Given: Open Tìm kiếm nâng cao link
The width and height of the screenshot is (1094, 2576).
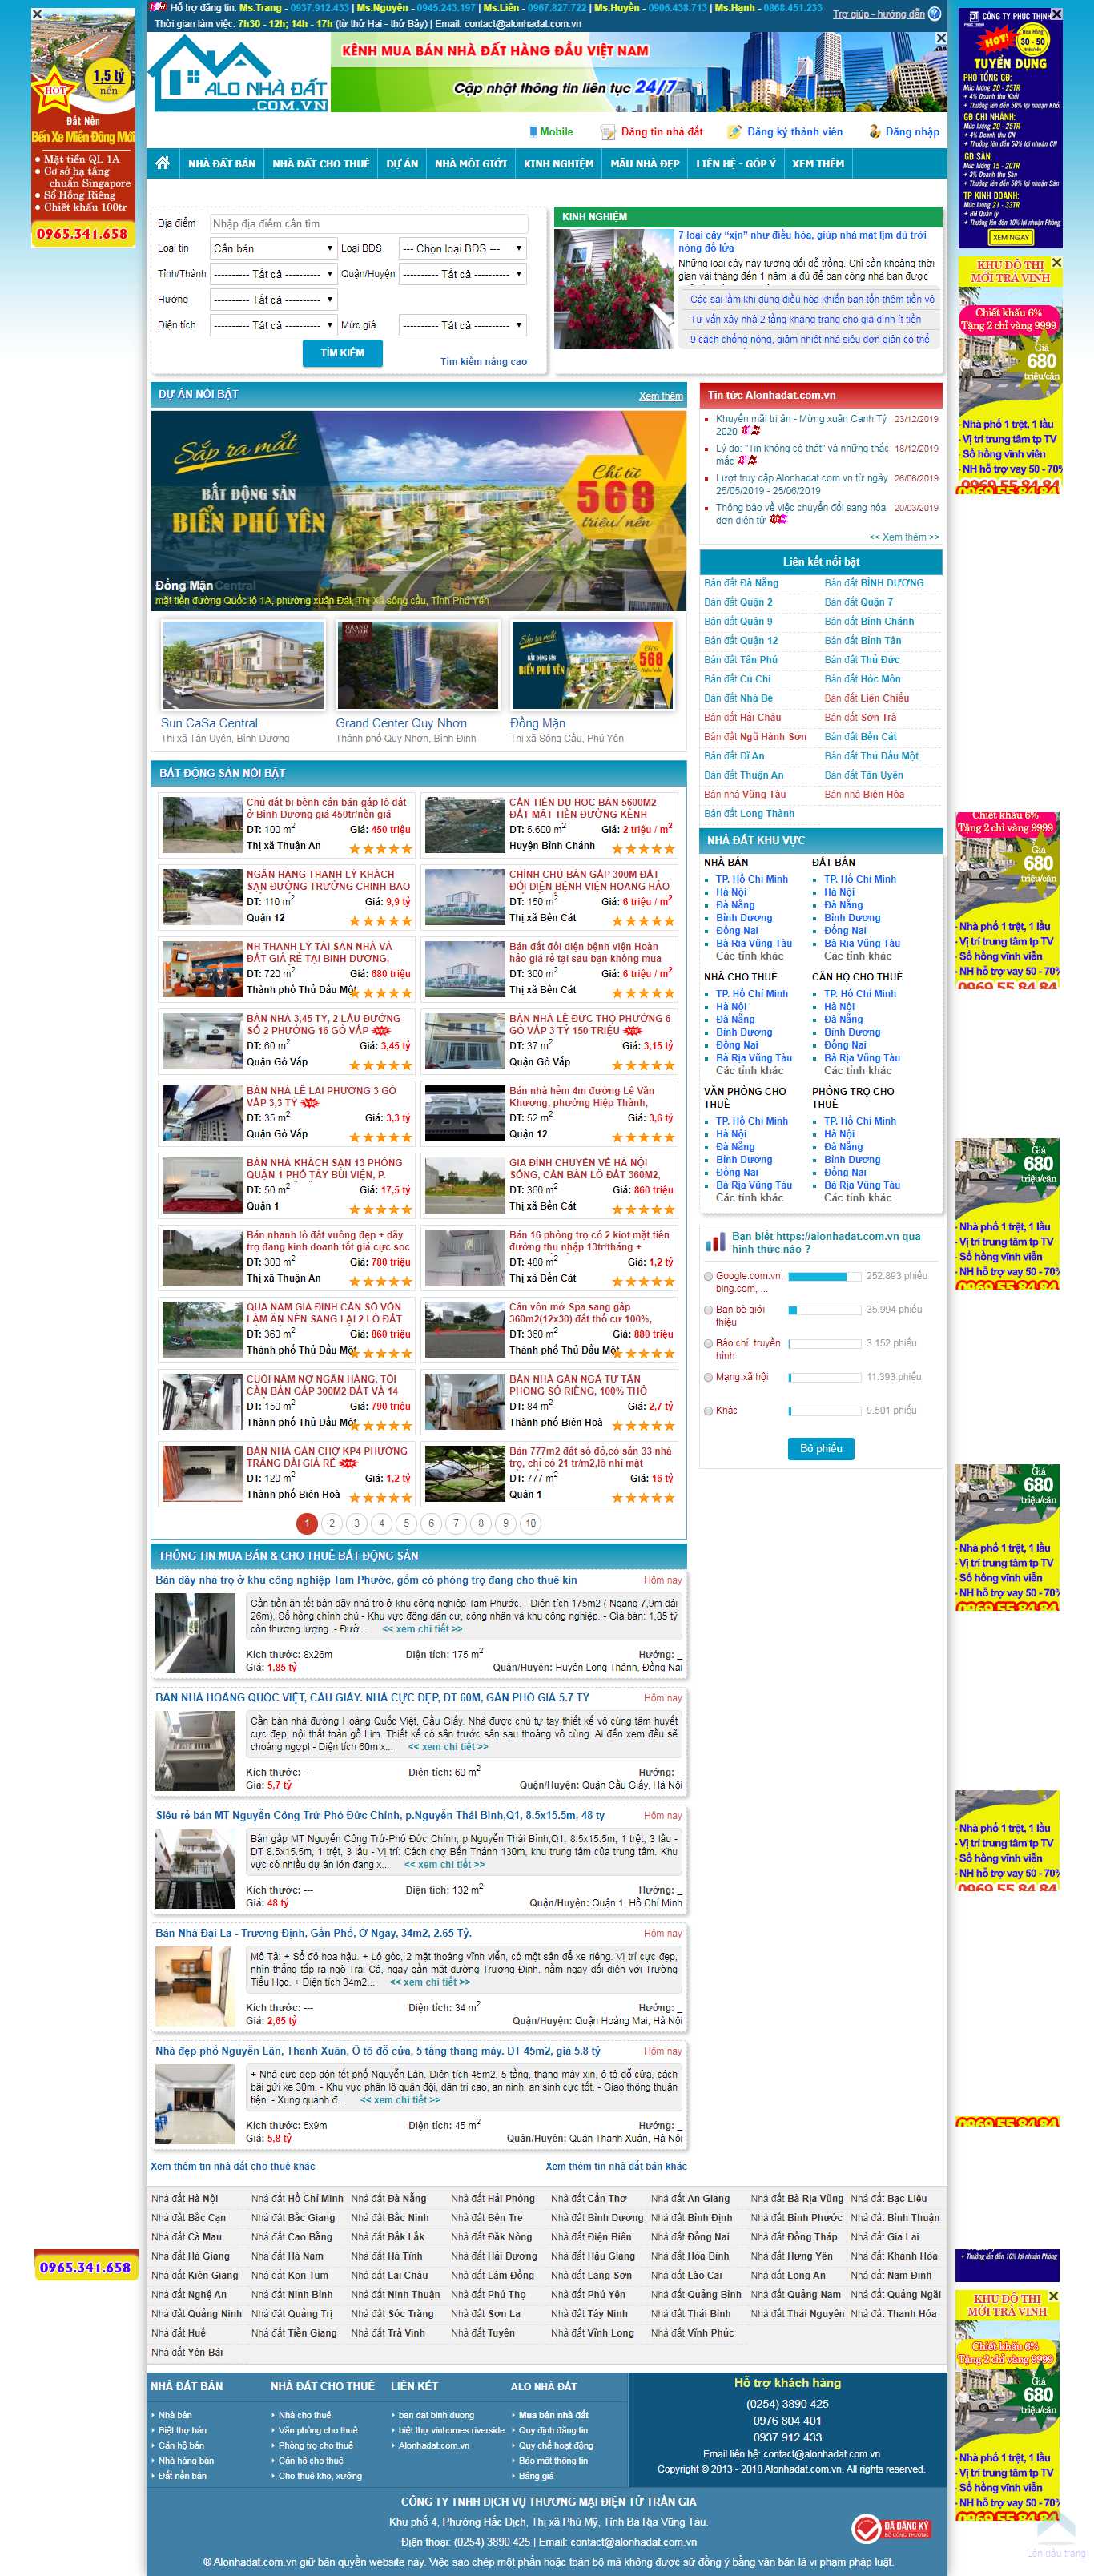Looking at the screenshot, I should [484, 362].
